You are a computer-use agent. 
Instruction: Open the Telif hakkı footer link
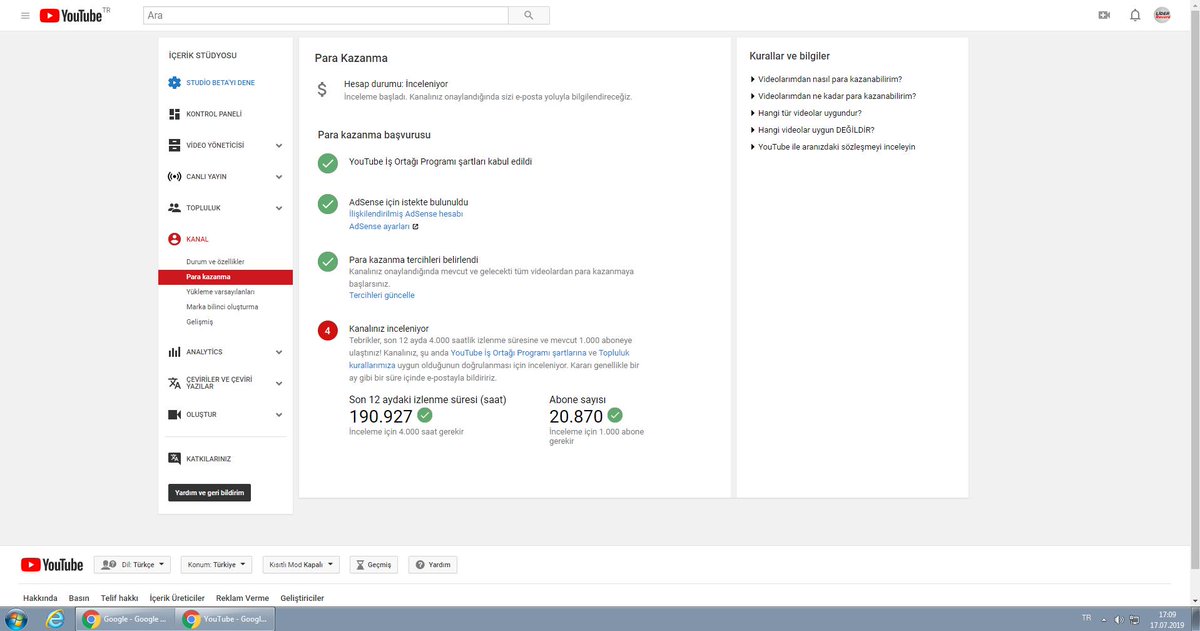[119, 598]
